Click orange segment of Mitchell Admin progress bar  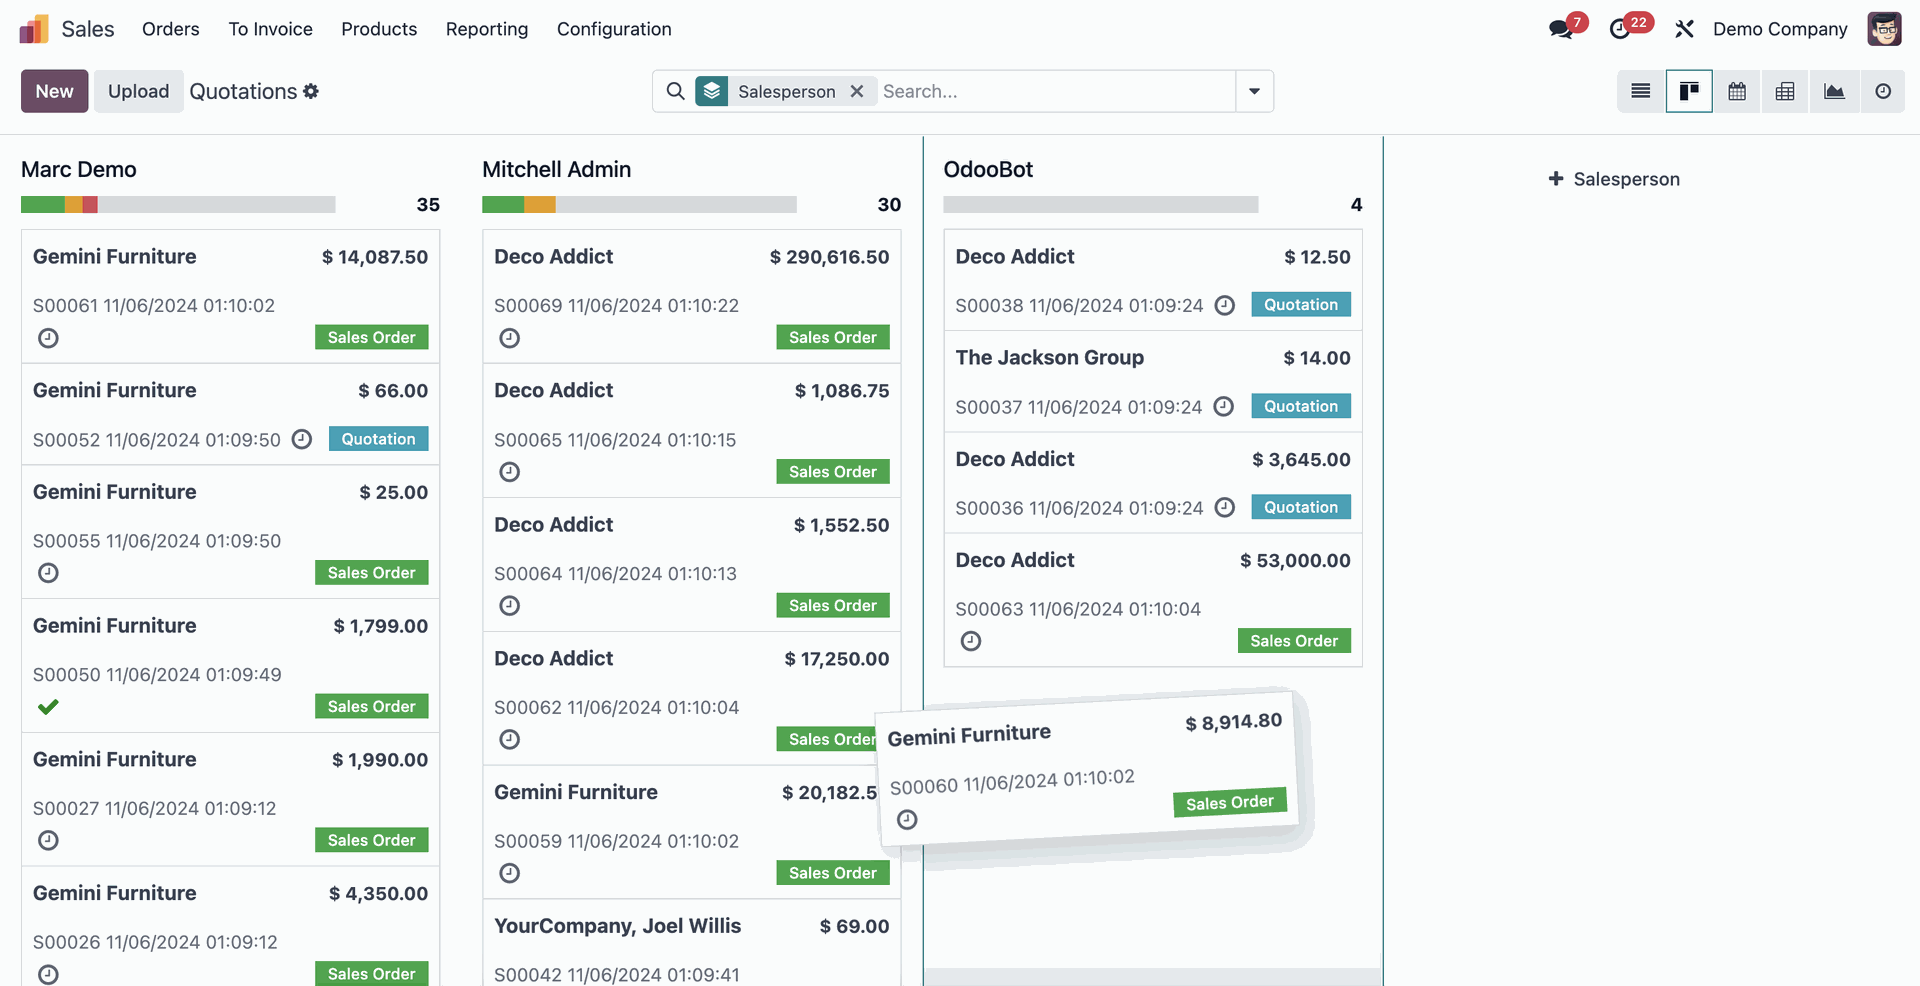(x=540, y=205)
